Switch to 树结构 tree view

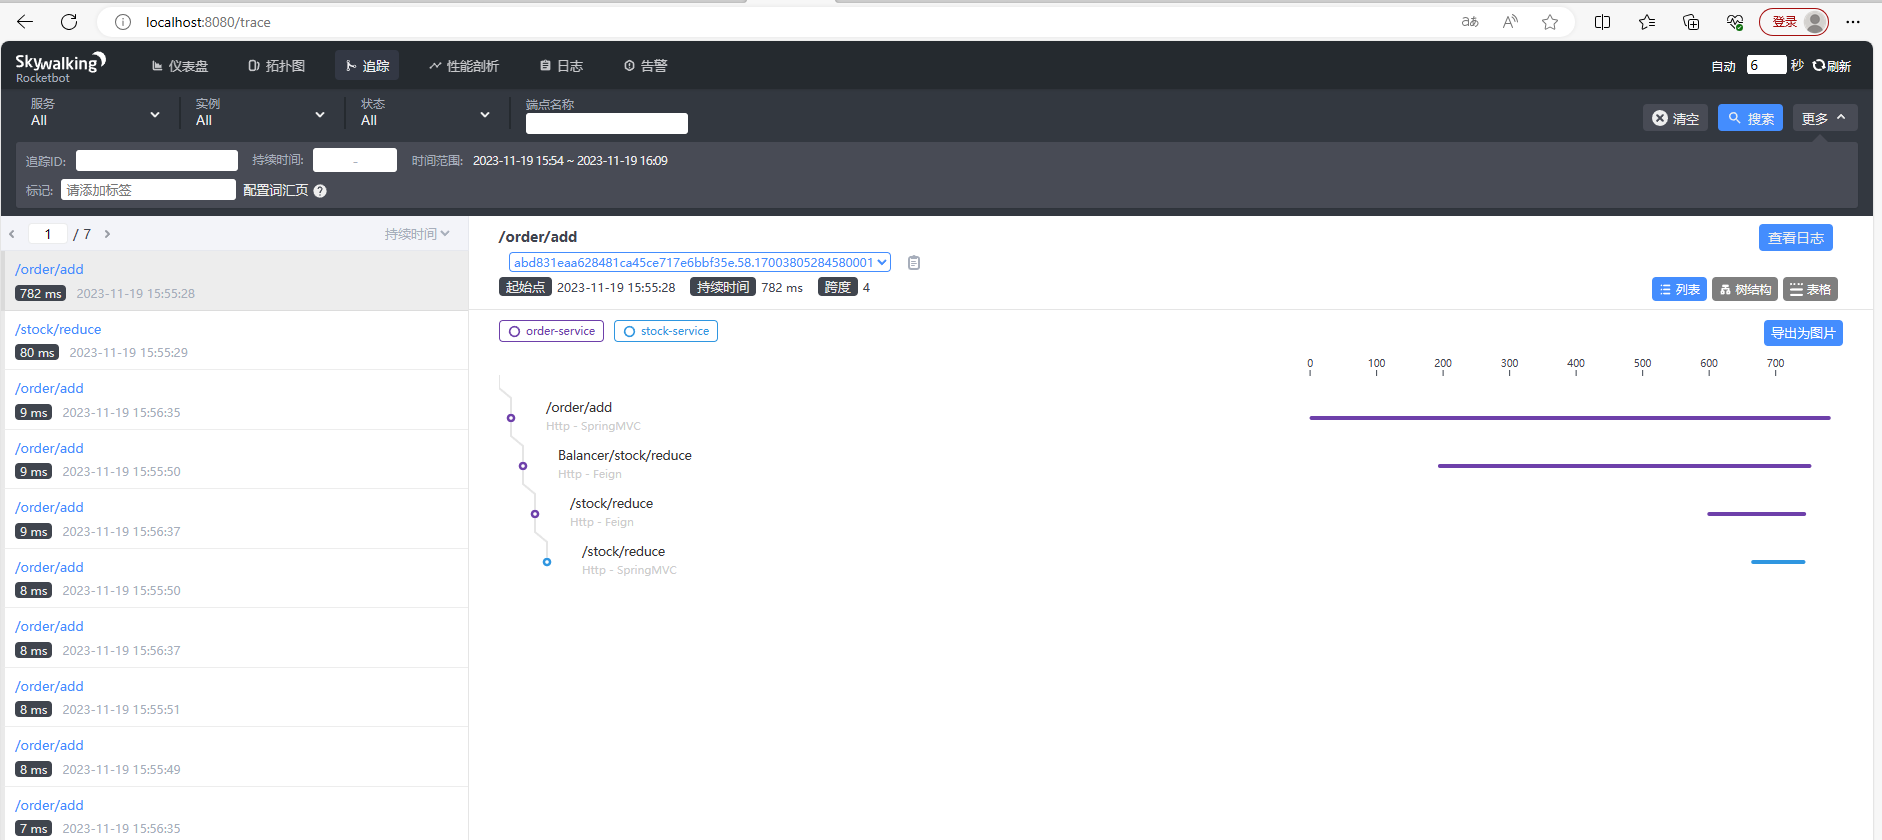click(1745, 289)
